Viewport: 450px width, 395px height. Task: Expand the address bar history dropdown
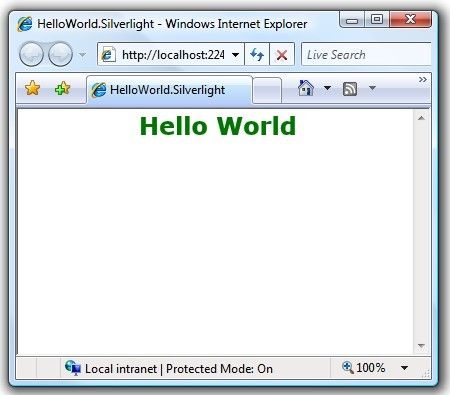[236, 55]
